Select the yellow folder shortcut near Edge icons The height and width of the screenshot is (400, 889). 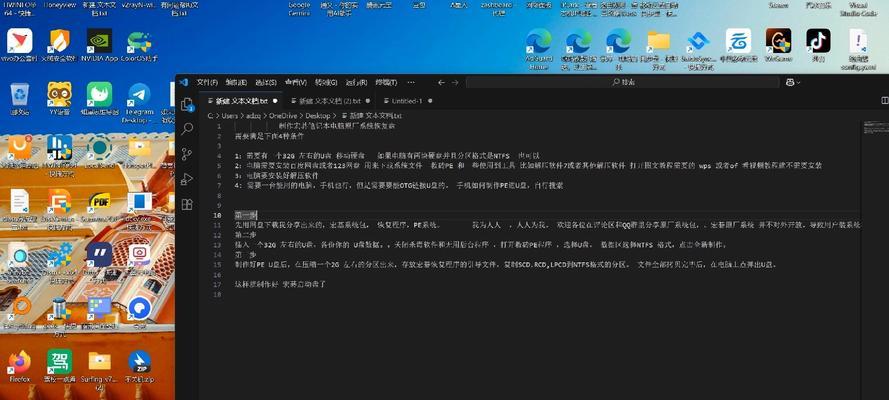tap(659, 49)
